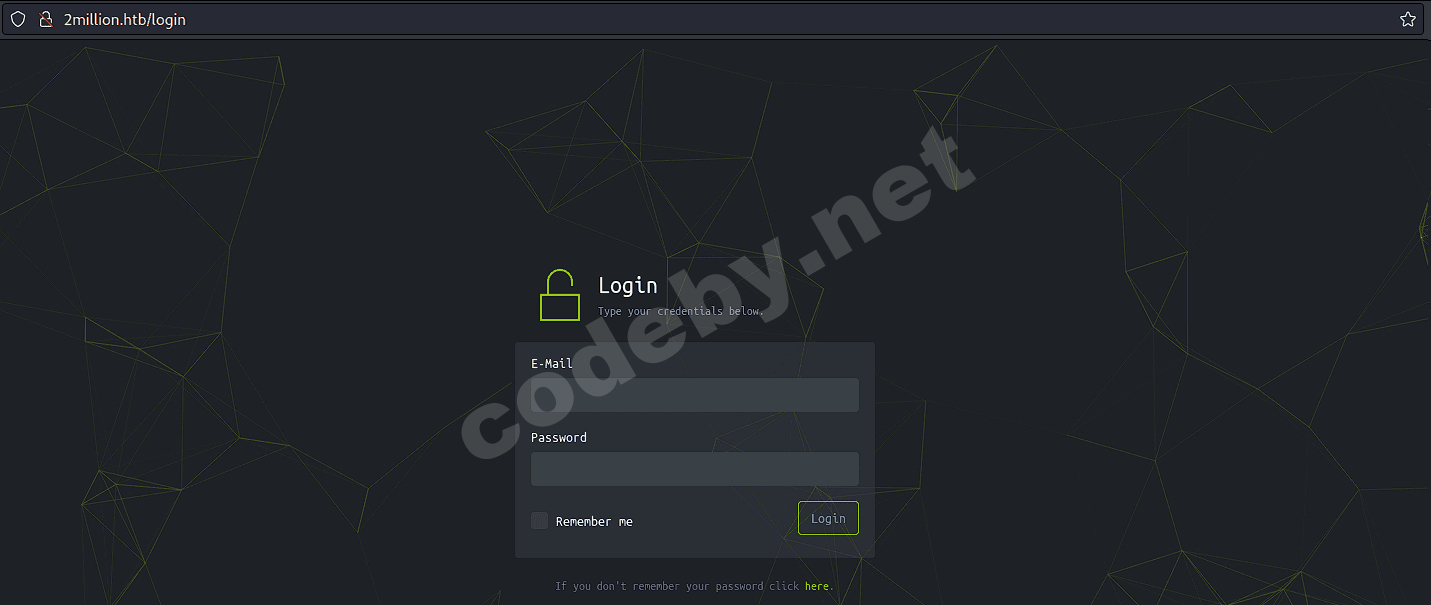Open the 'here' password reset link

tap(816, 586)
